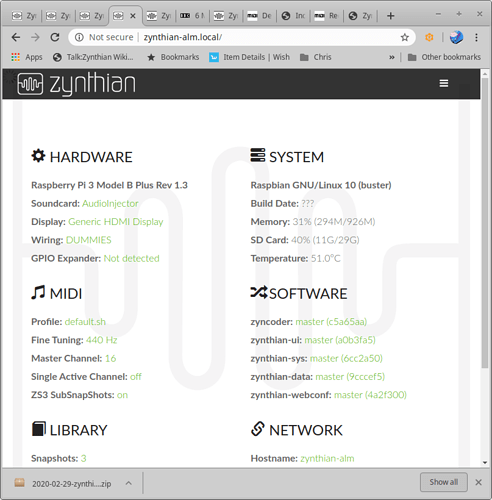Open the orange extension icon
This screenshot has height=500, width=492.
(x=429, y=37)
